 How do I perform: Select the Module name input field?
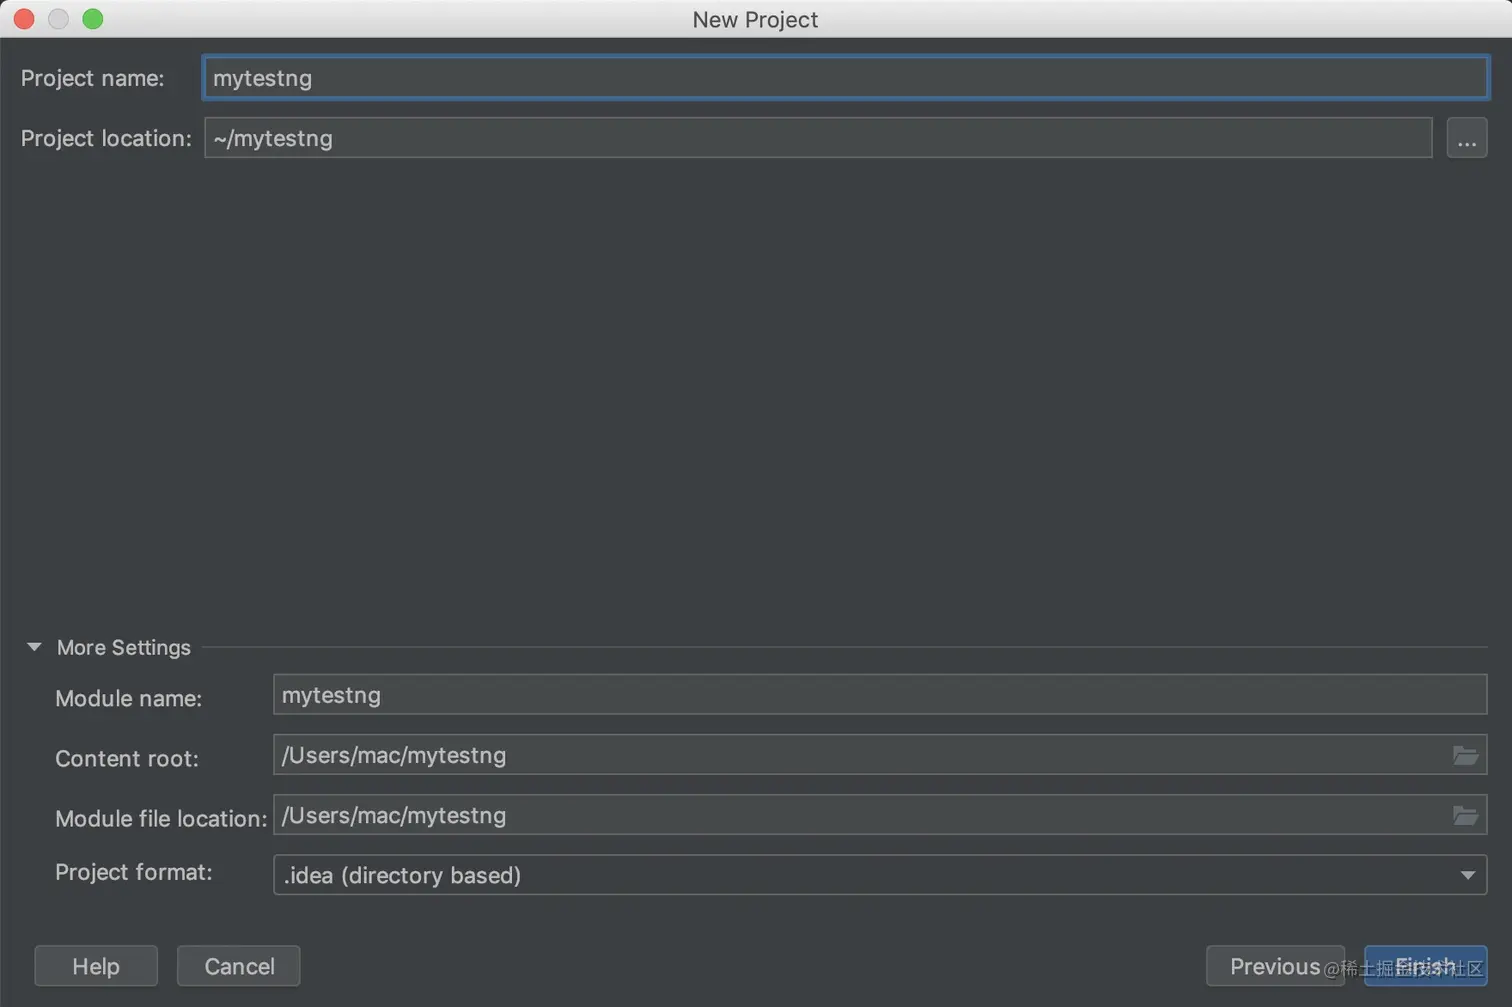(x=879, y=695)
